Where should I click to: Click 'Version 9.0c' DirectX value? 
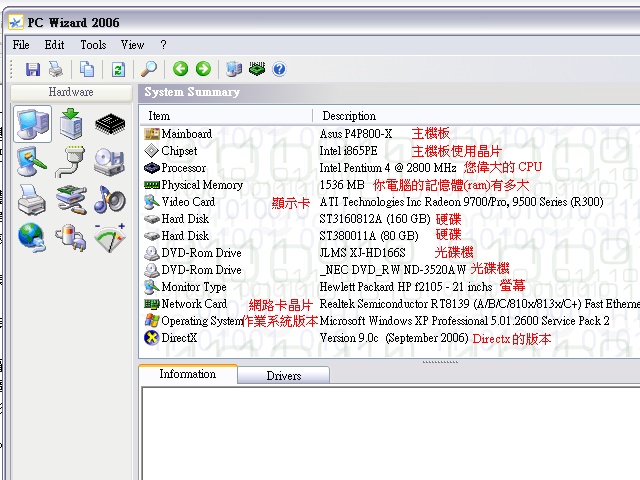point(349,338)
